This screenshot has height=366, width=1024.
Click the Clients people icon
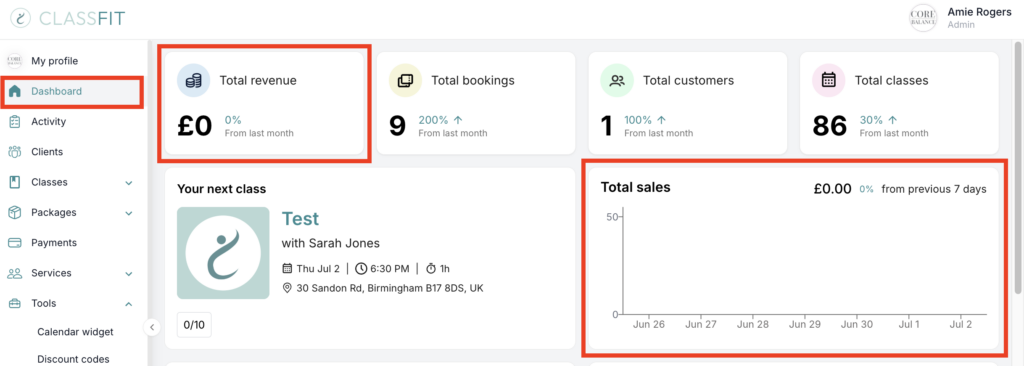15,152
